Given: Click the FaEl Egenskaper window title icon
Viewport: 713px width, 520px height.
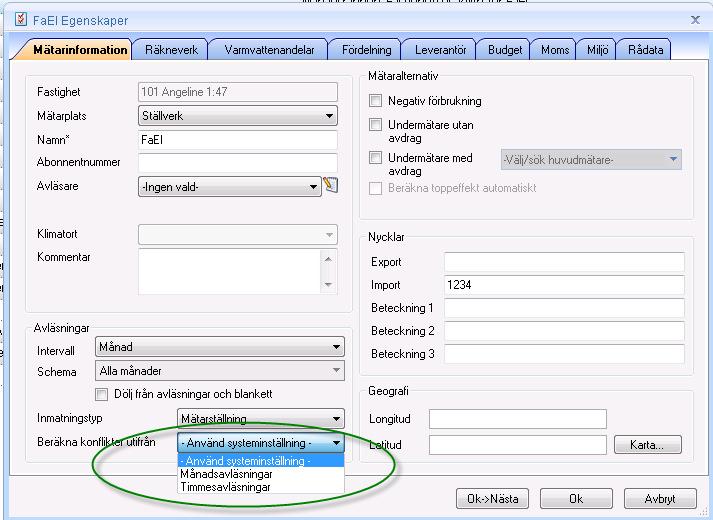Looking at the screenshot, I should coord(20,20).
